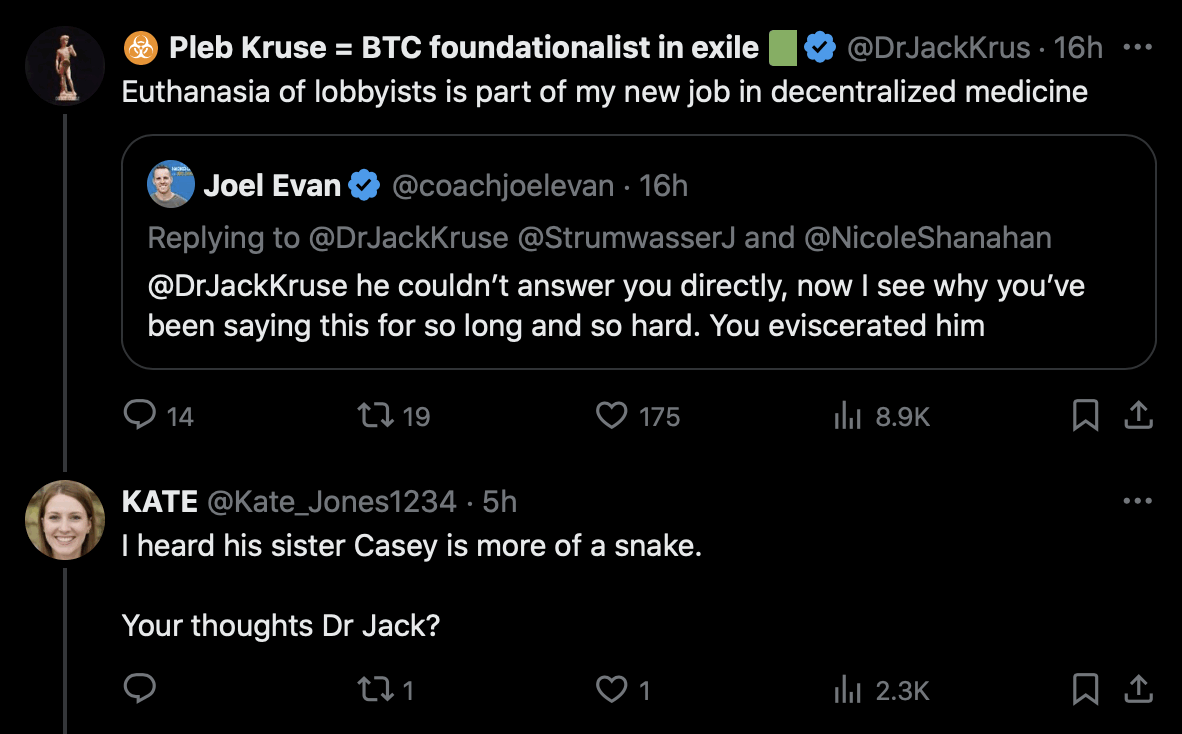Image resolution: width=1182 pixels, height=734 pixels.
Task: Open the @coachjoelevan handle in quoted tweet
Action: [x=503, y=185]
